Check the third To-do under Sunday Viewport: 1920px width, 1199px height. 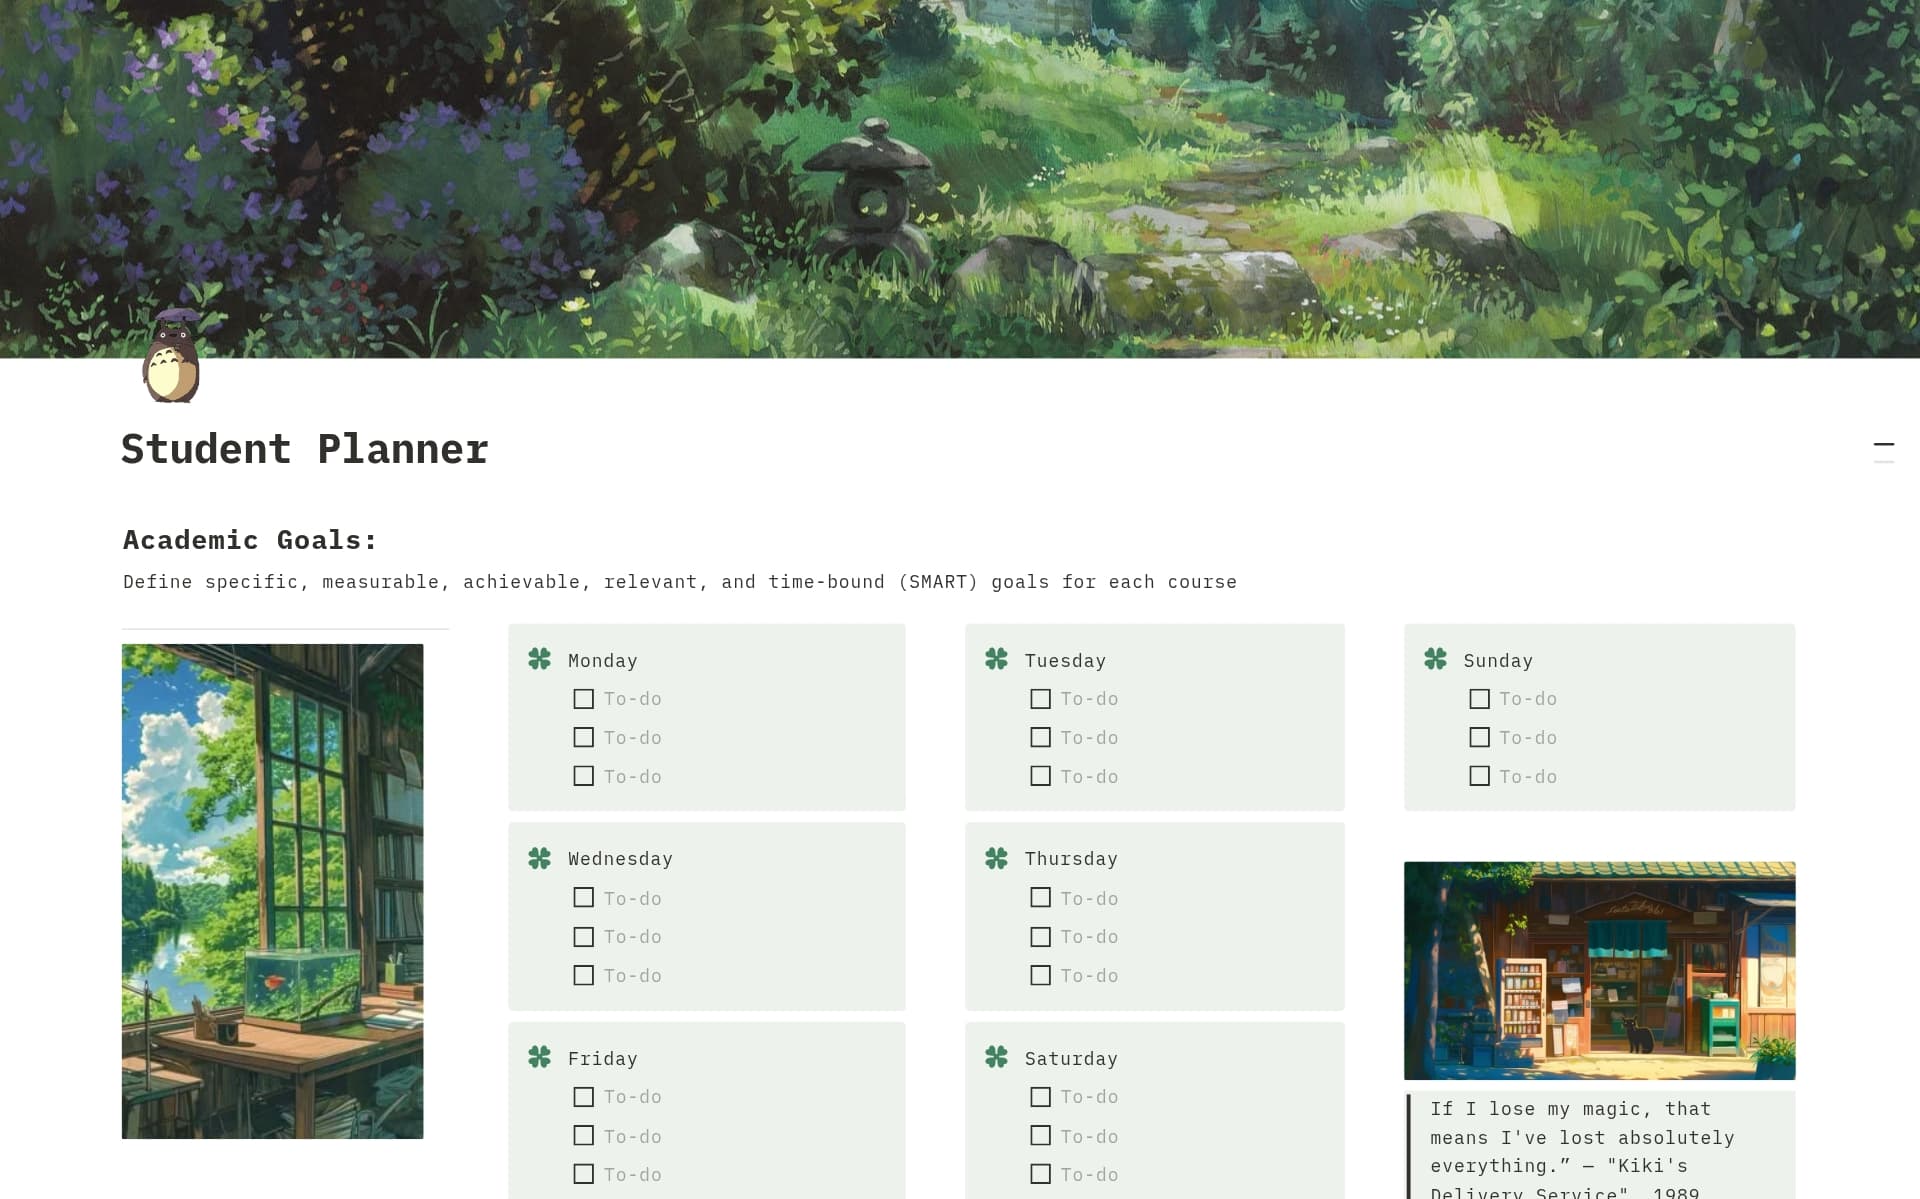pyautogui.click(x=1480, y=775)
